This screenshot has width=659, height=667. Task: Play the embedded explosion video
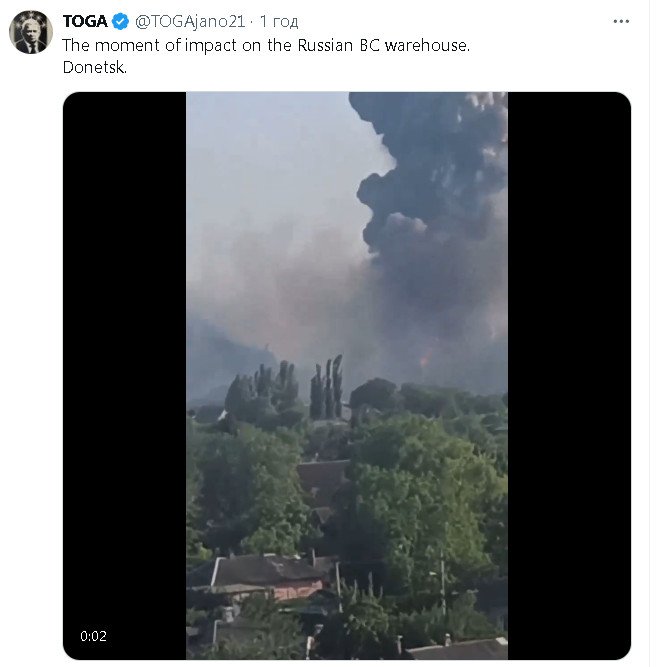[346, 376]
